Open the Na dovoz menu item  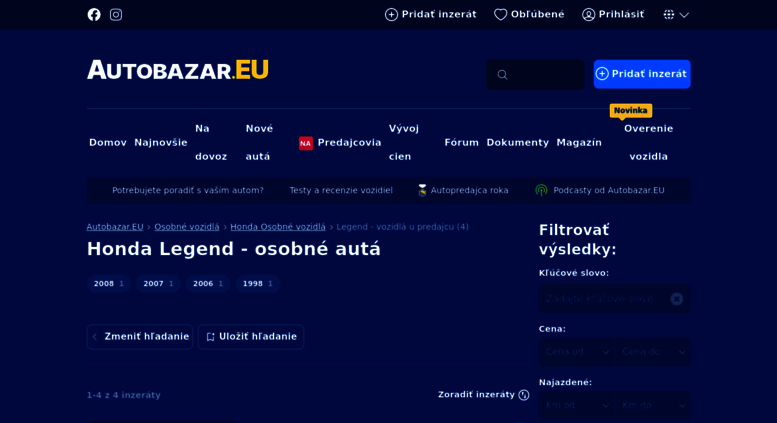click(211, 143)
